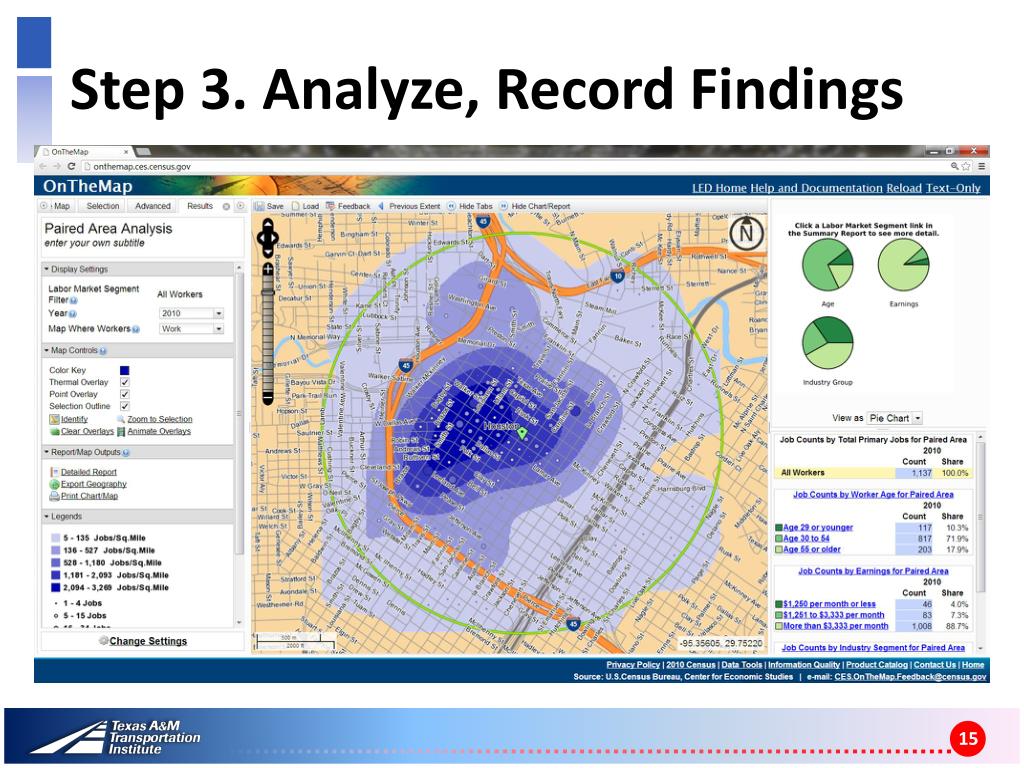This screenshot has width=1024, height=768.
Task: Click the 2,094 - 3,269 Jobs/Sq.Mile legend swatch
Action: point(56,588)
